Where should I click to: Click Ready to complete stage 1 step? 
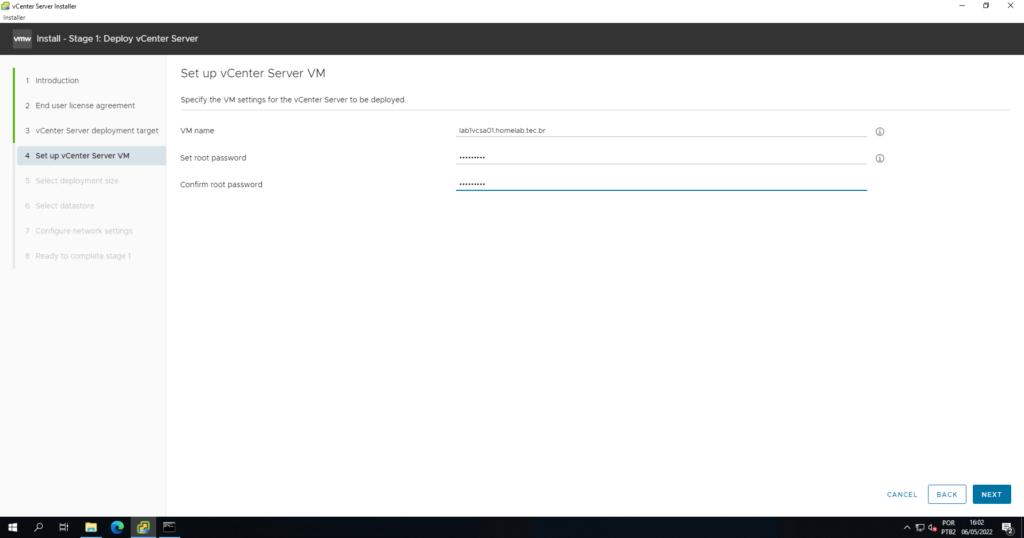point(83,256)
